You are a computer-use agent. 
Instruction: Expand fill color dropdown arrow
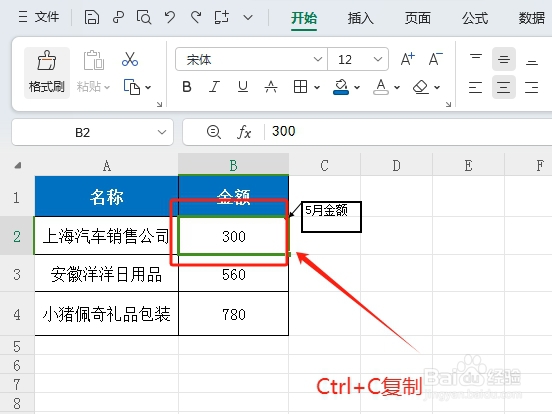357,87
